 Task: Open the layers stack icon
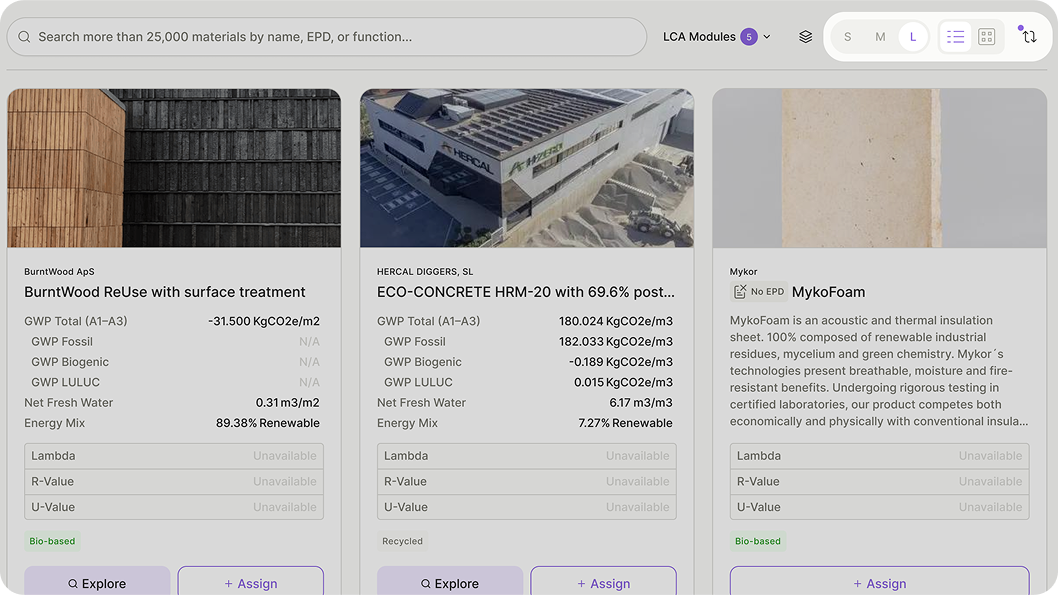pyautogui.click(x=805, y=36)
